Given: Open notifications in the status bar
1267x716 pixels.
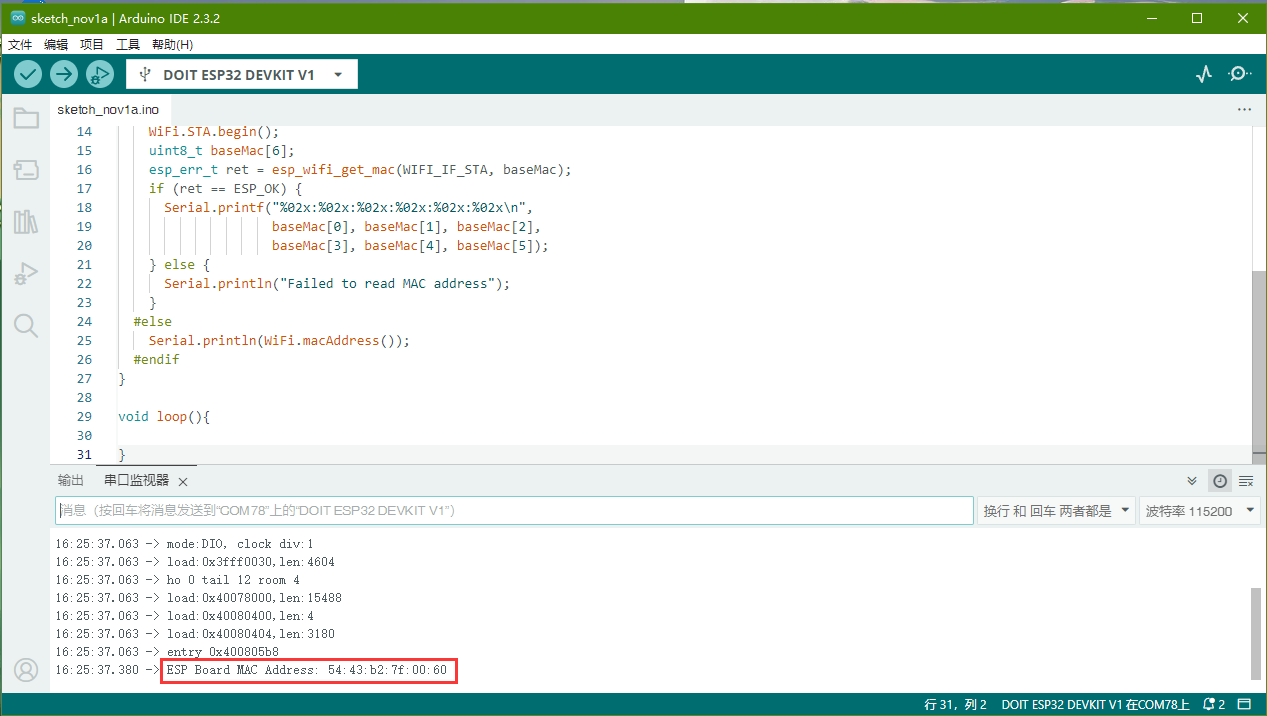Looking at the screenshot, I should coord(1214,705).
